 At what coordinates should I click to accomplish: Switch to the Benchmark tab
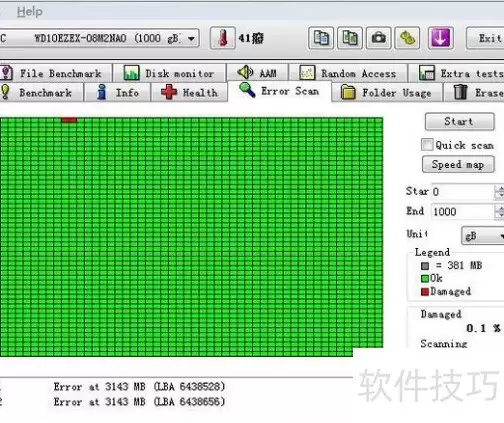pyautogui.click(x=41, y=92)
